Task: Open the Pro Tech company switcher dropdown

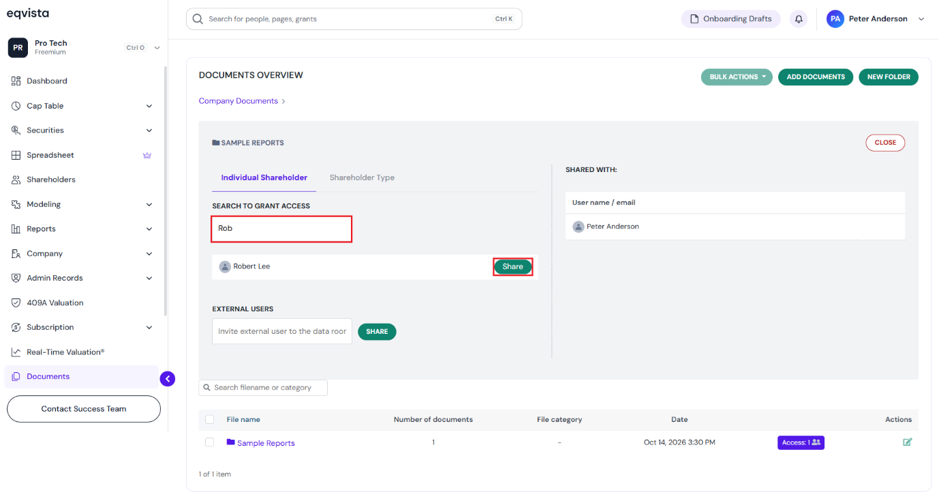Action: click(x=157, y=48)
